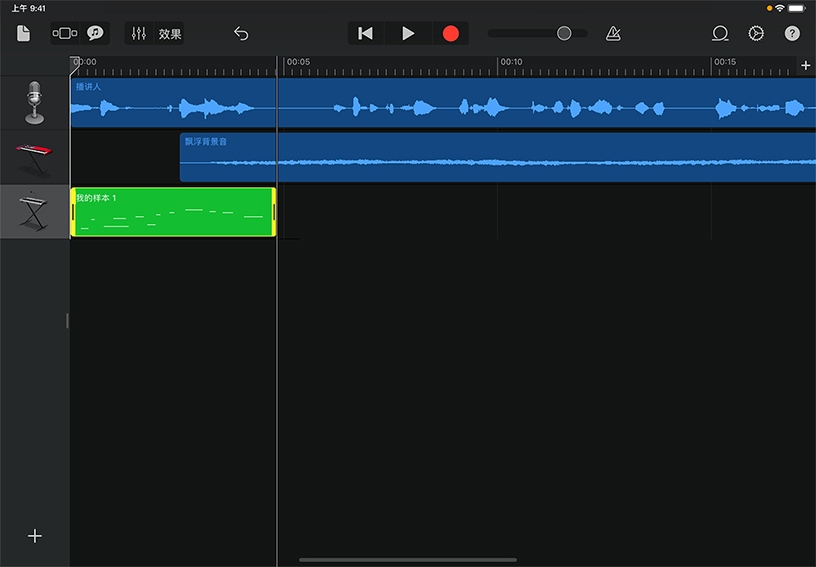Select the sampler keyboard stand track
This screenshot has width=816, height=567.
35,212
